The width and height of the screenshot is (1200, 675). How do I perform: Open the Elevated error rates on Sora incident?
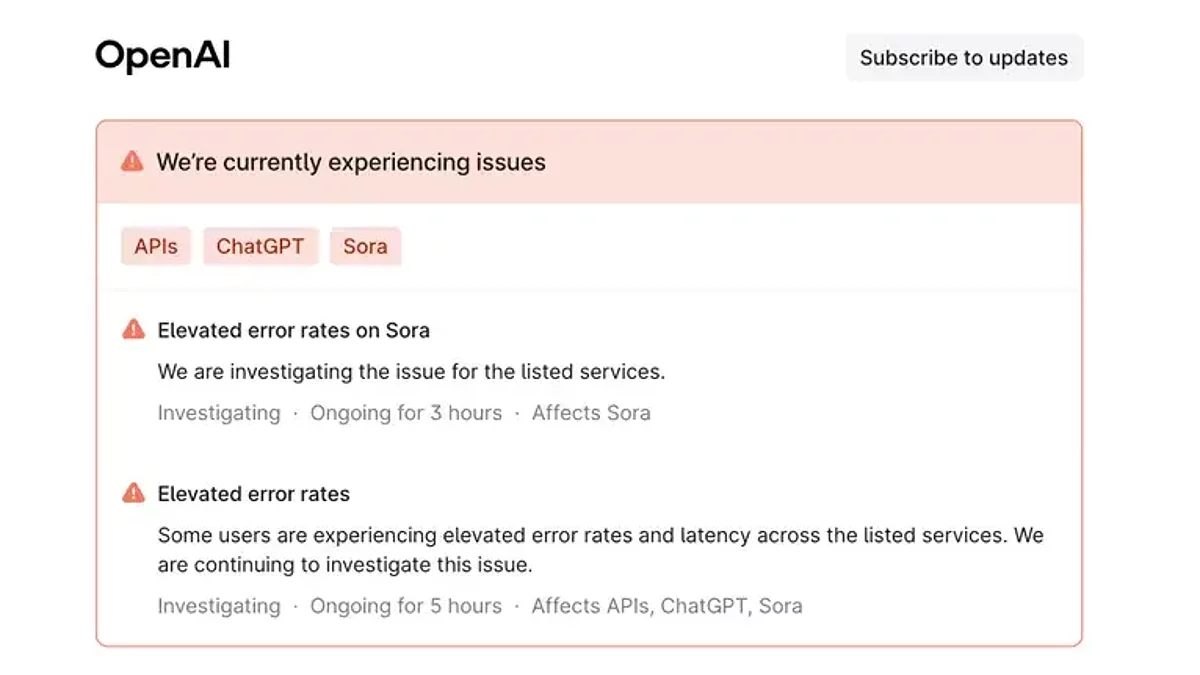coord(293,330)
